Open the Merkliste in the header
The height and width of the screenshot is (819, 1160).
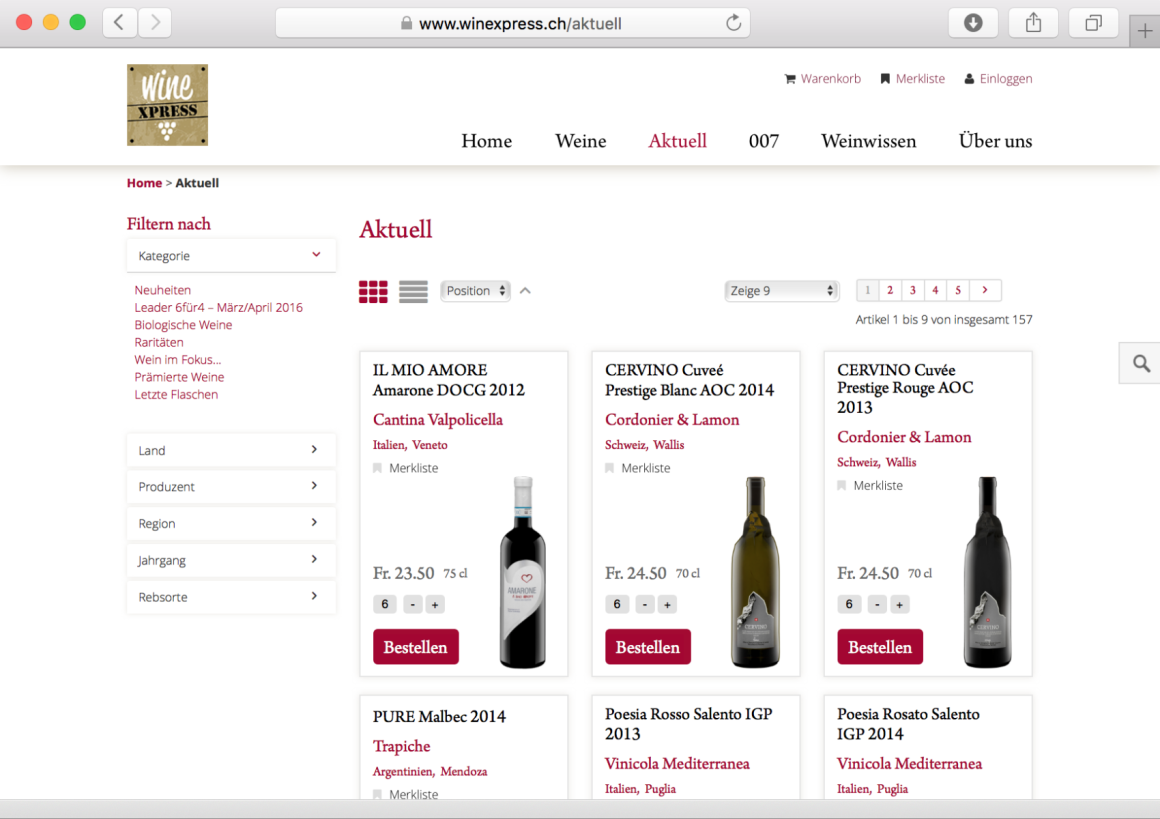[912, 78]
